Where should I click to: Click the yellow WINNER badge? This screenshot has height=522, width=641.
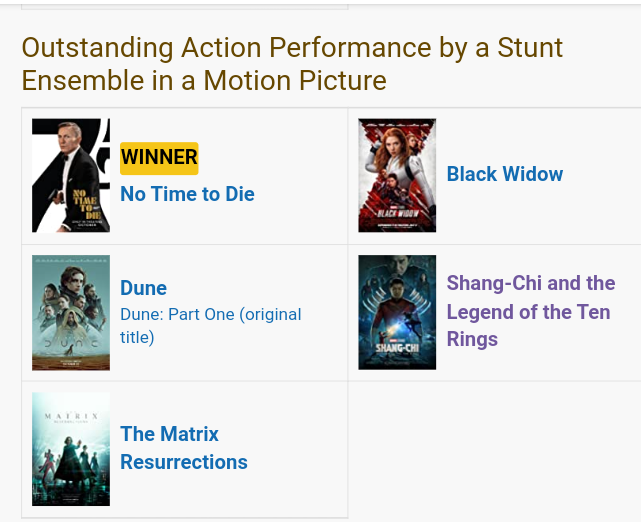point(159,157)
